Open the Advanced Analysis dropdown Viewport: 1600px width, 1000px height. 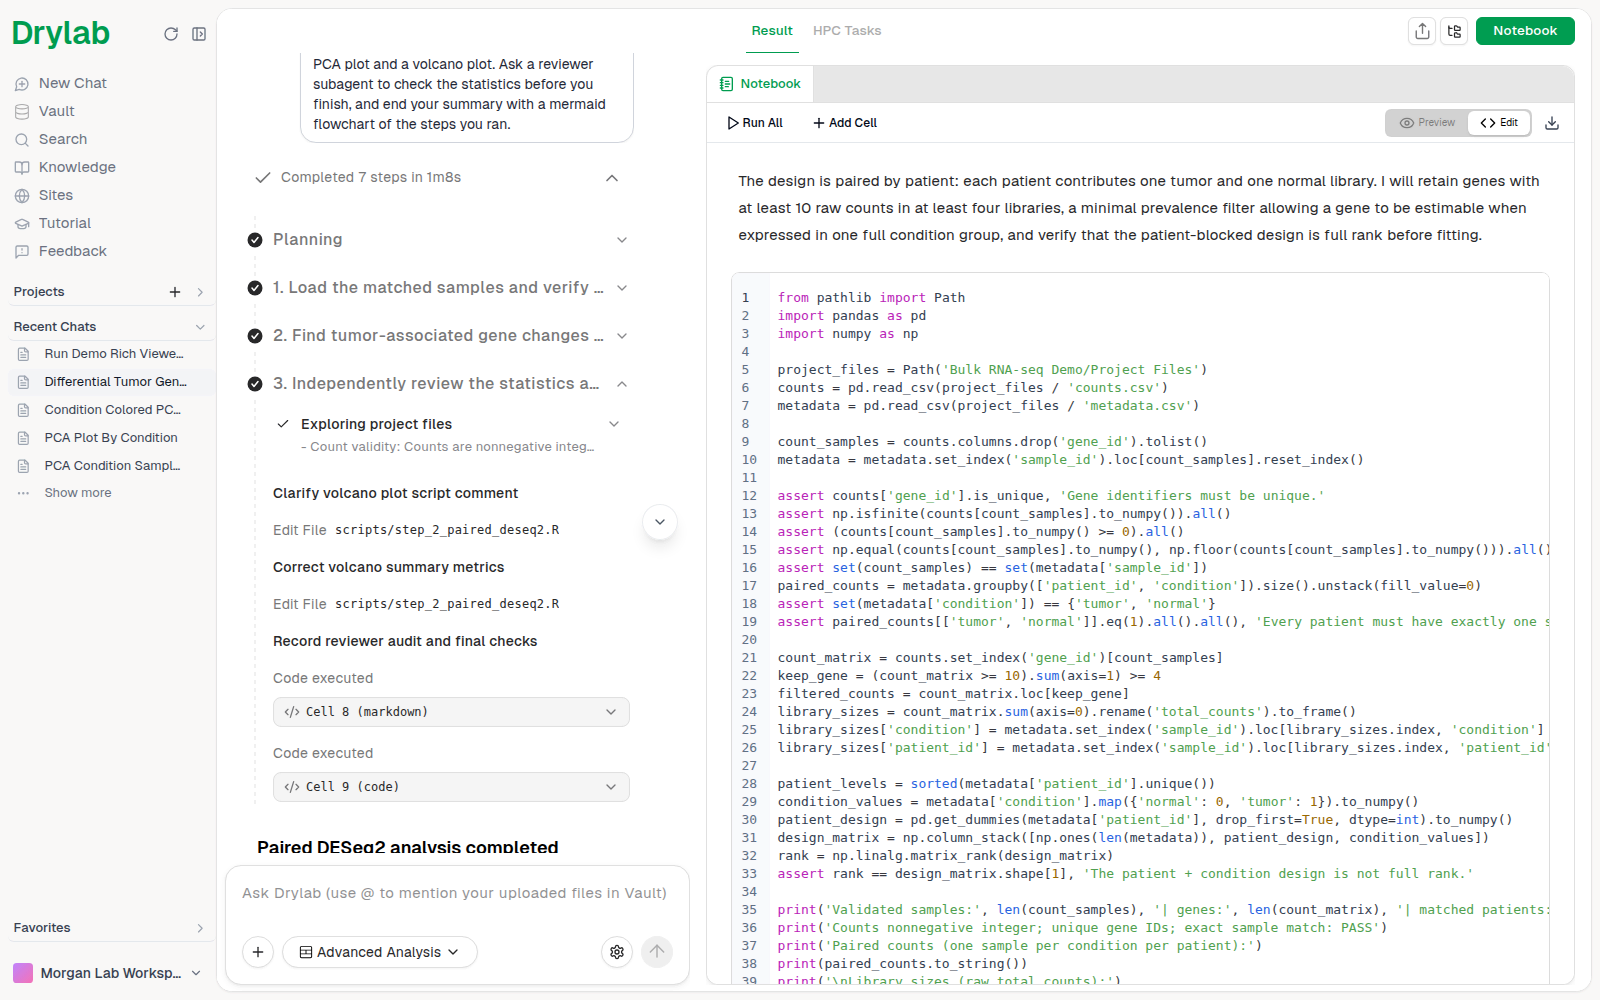tap(380, 952)
